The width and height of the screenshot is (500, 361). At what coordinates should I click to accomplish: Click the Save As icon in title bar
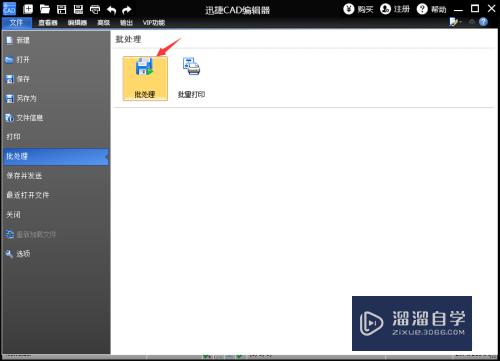(78, 9)
